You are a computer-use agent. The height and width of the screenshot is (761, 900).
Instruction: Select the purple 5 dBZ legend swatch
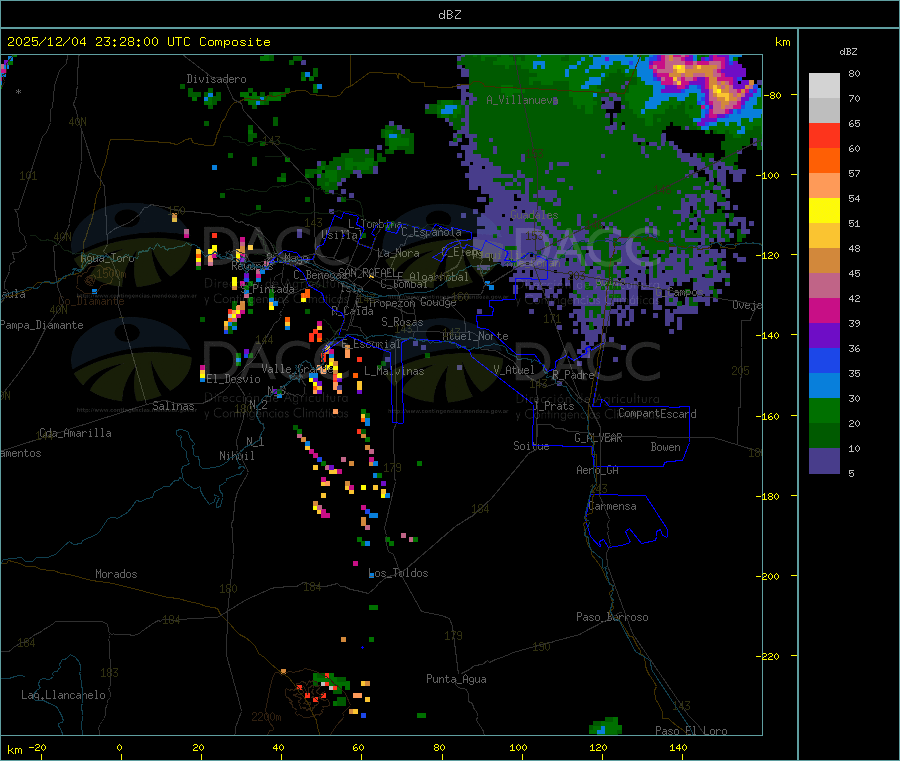pos(824,461)
